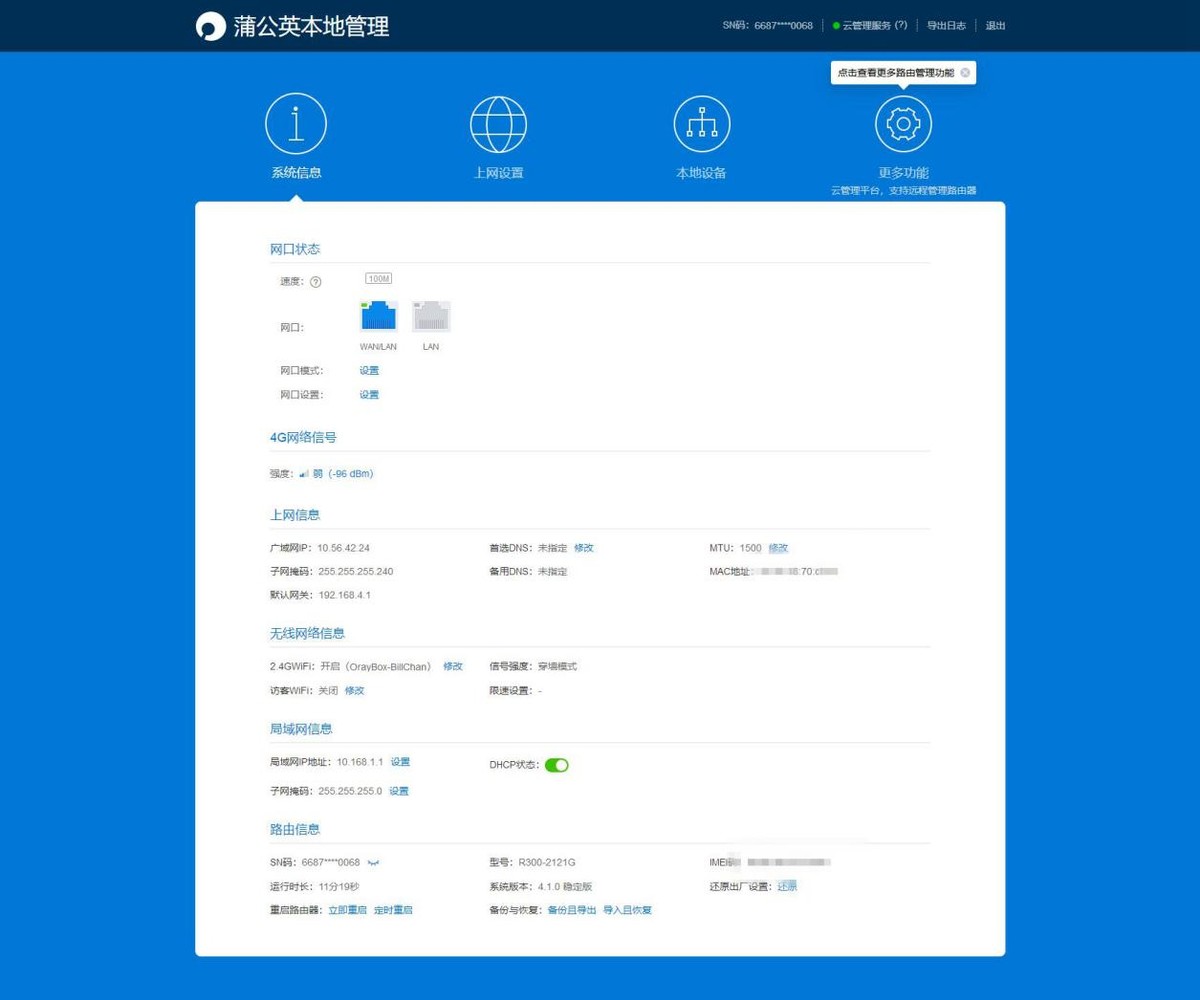Open 系统信息 via the info icon

tap(296, 123)
